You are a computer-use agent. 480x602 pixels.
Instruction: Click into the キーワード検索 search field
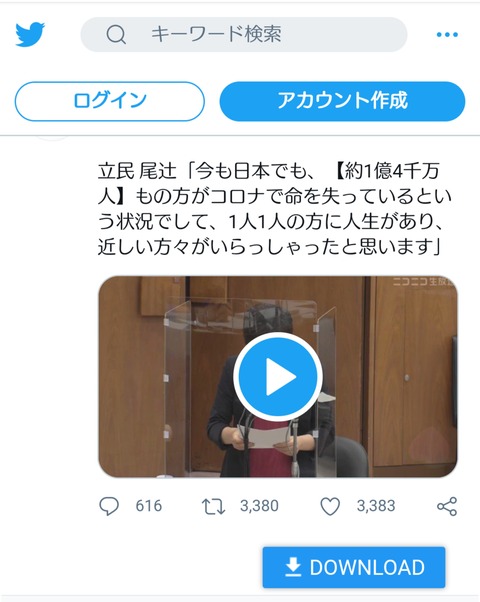(x=243, y=35)
